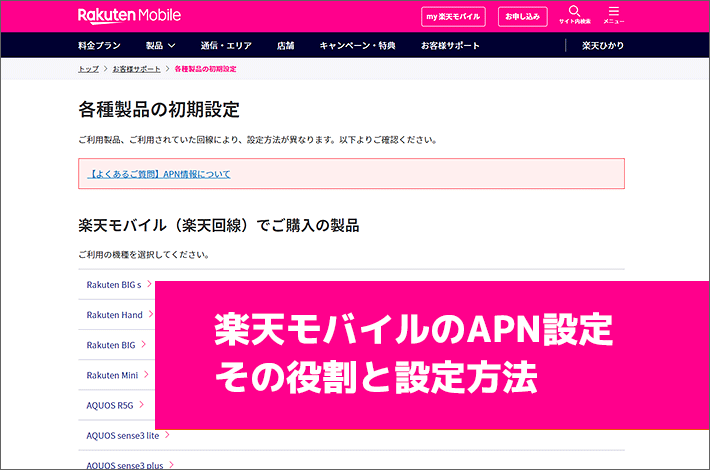Go to お客様サポート breadcrumb link
The image size is (710, 470).
[x=136, y=69]
